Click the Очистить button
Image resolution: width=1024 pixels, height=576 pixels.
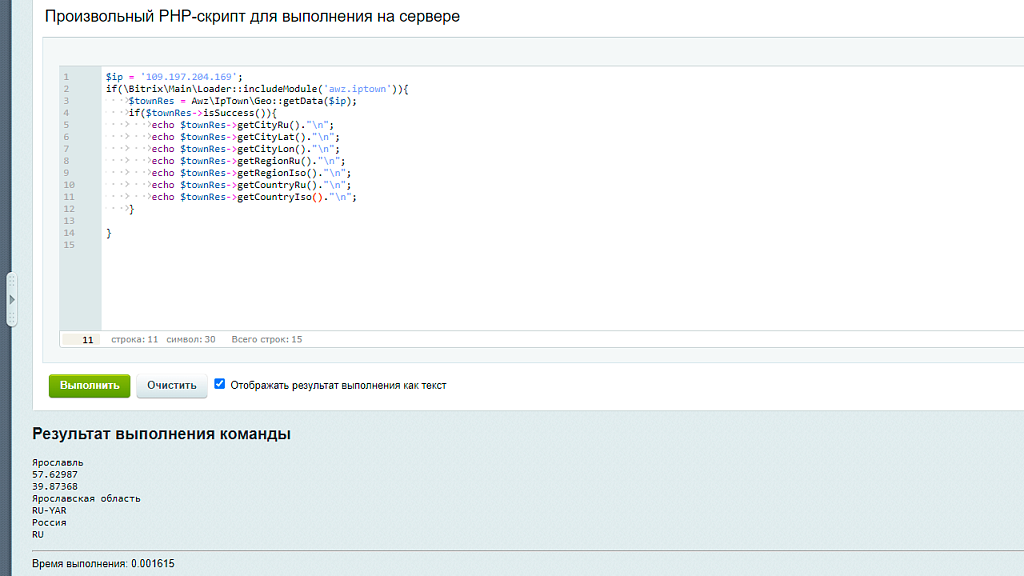coord(171,385)
